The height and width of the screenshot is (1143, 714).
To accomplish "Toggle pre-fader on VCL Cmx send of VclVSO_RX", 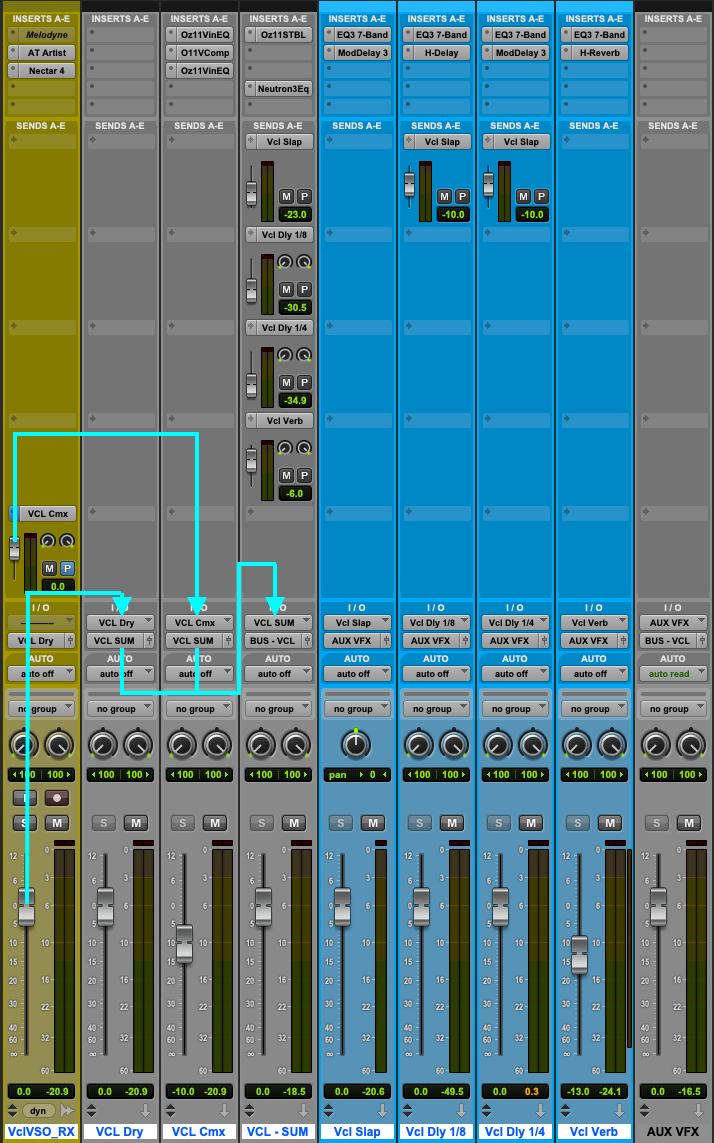I will click(x=67, y=568).
